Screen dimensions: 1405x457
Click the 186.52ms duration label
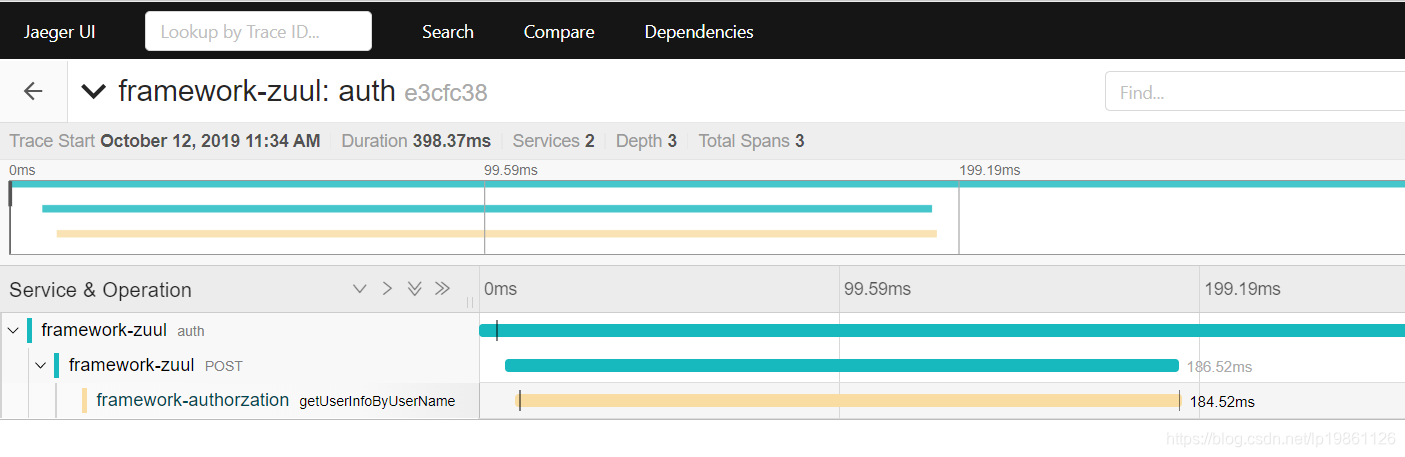(1219, 367)
